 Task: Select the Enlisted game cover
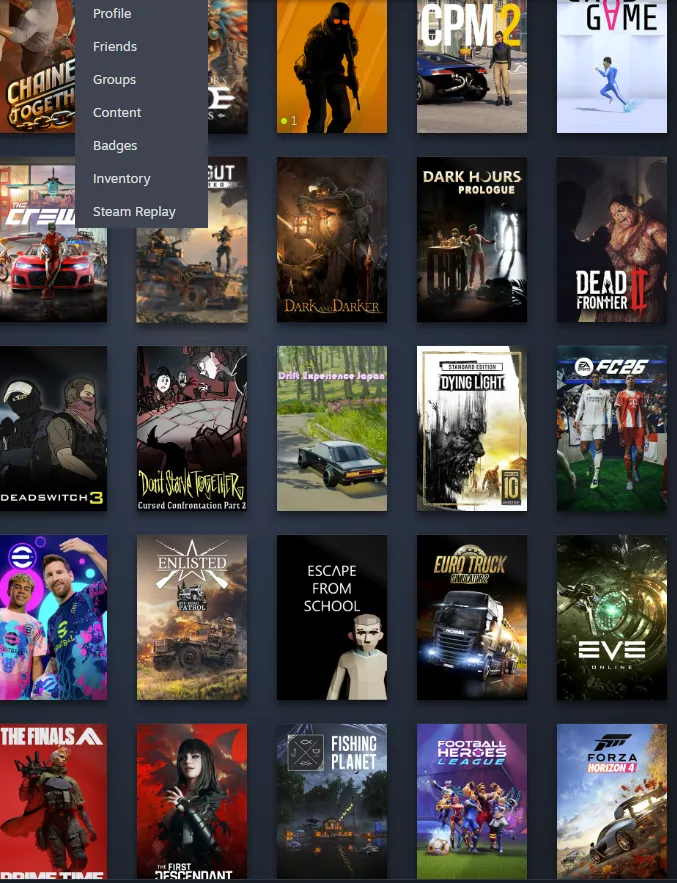coord(192,618)
